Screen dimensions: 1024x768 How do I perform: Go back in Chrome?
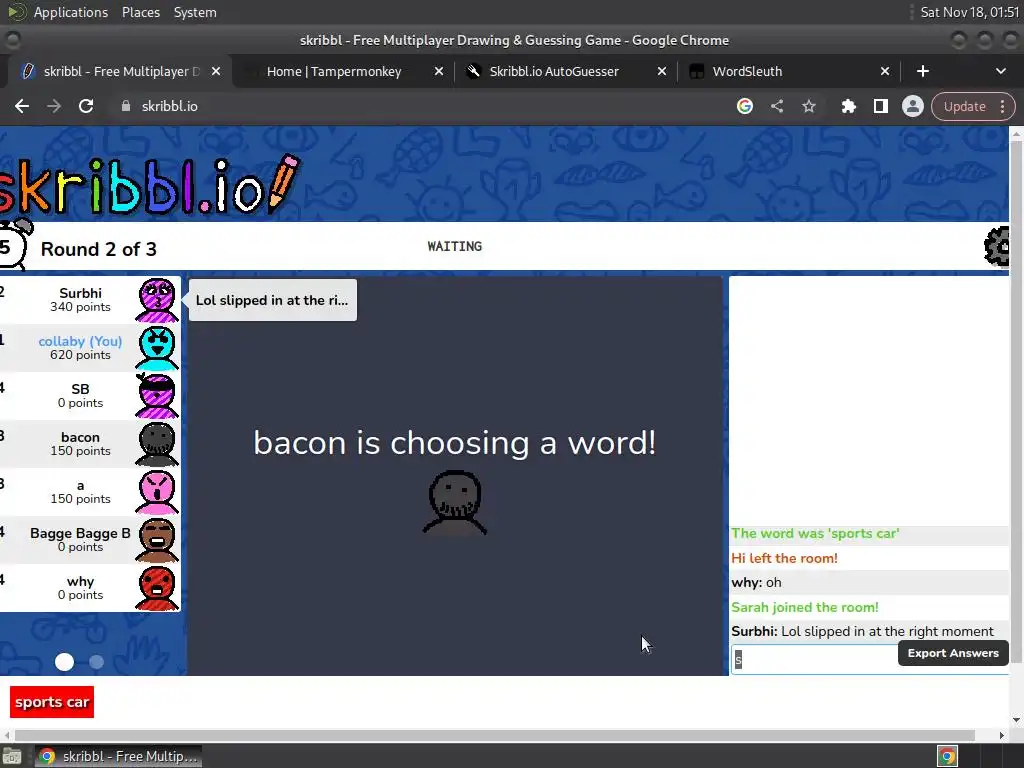coord(22,106)
